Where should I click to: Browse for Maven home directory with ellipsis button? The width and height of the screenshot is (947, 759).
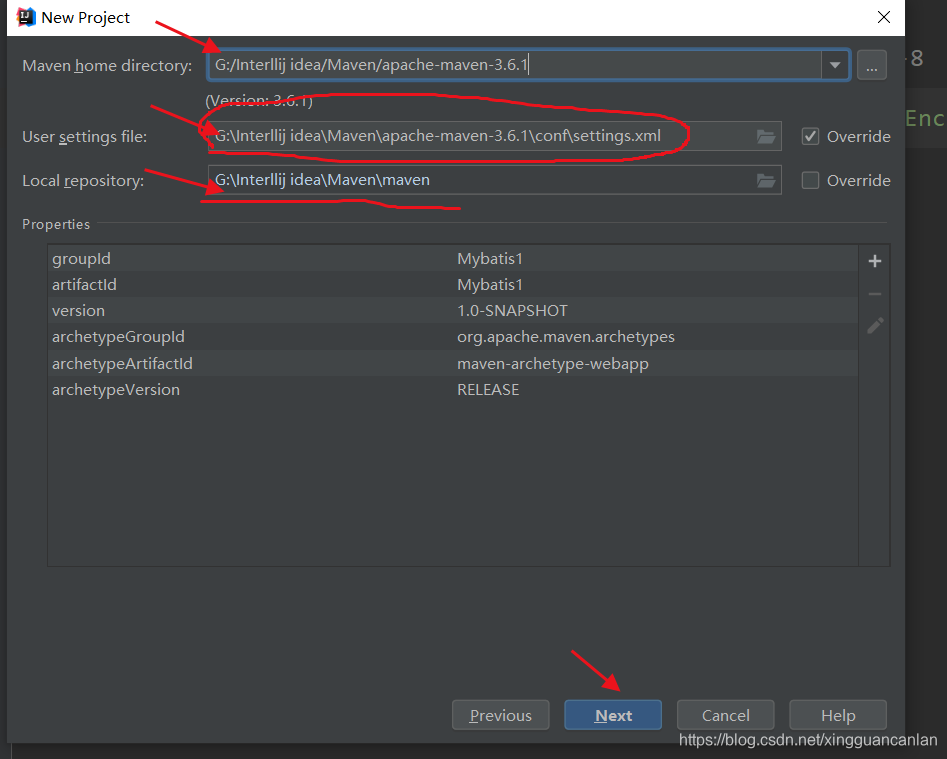[x=872, y=65]
